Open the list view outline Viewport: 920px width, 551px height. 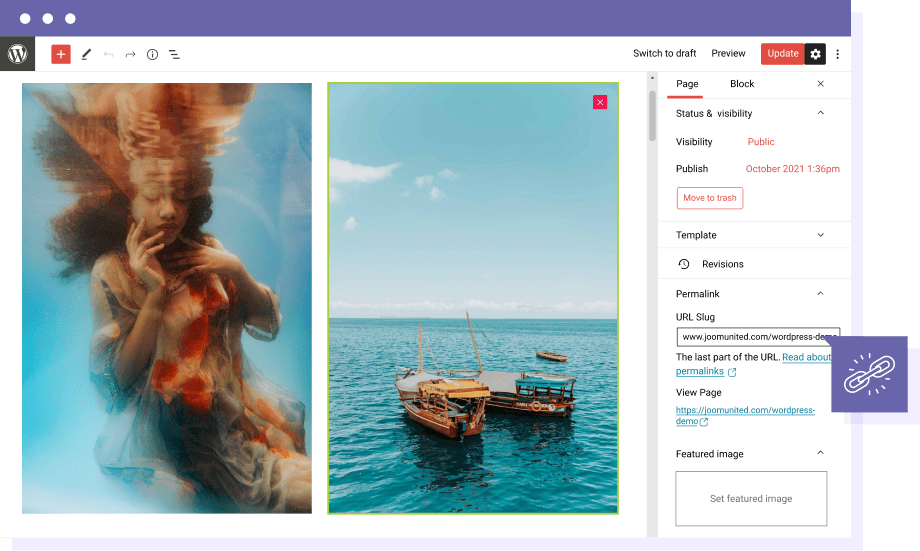pyautogui.click(x=174, y=54)
